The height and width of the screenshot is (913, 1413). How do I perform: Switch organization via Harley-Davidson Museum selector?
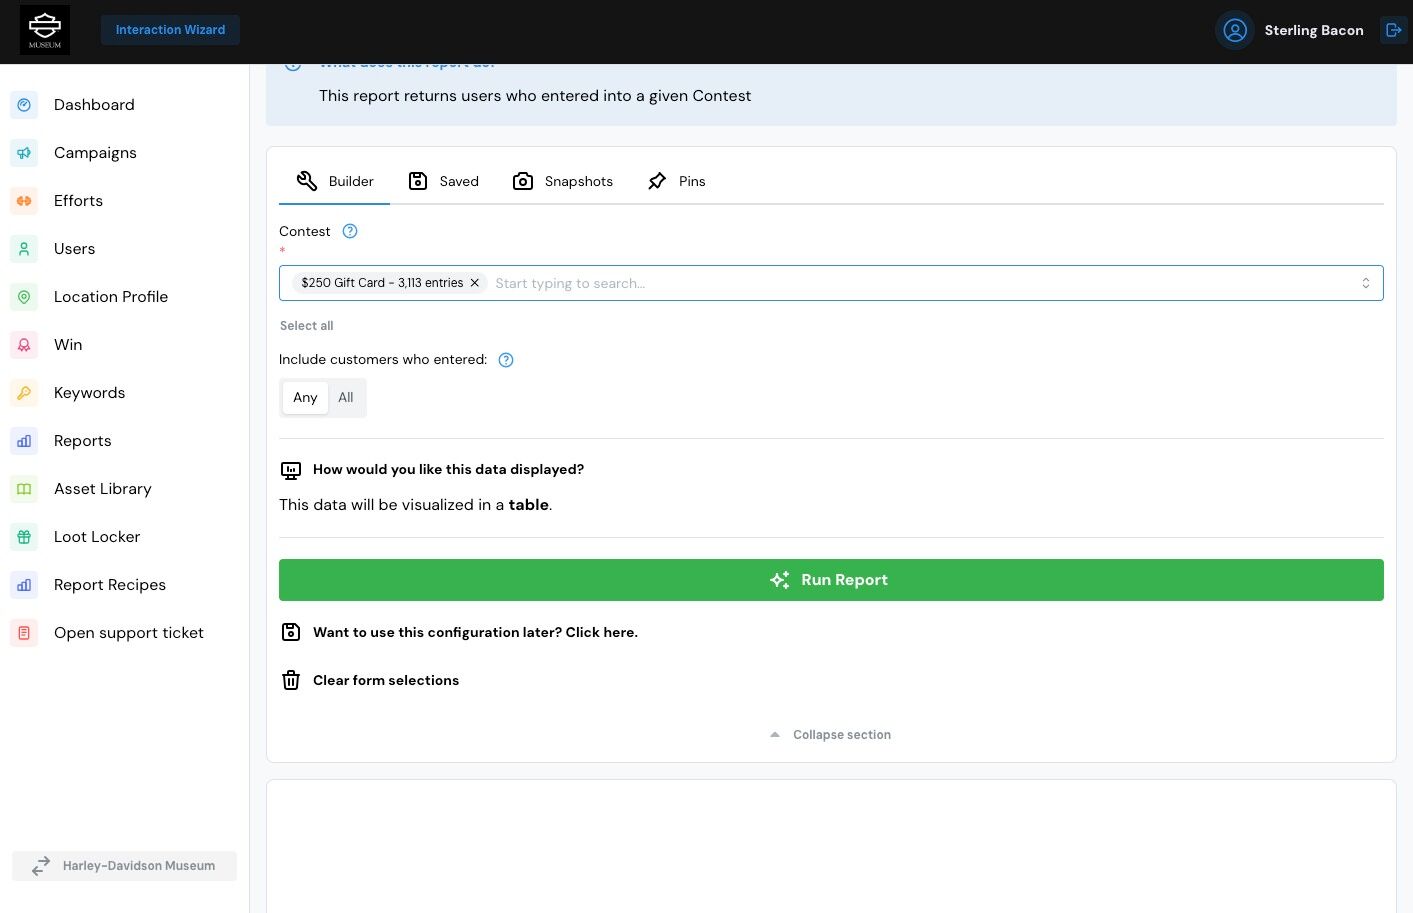(x=124, y=866)
